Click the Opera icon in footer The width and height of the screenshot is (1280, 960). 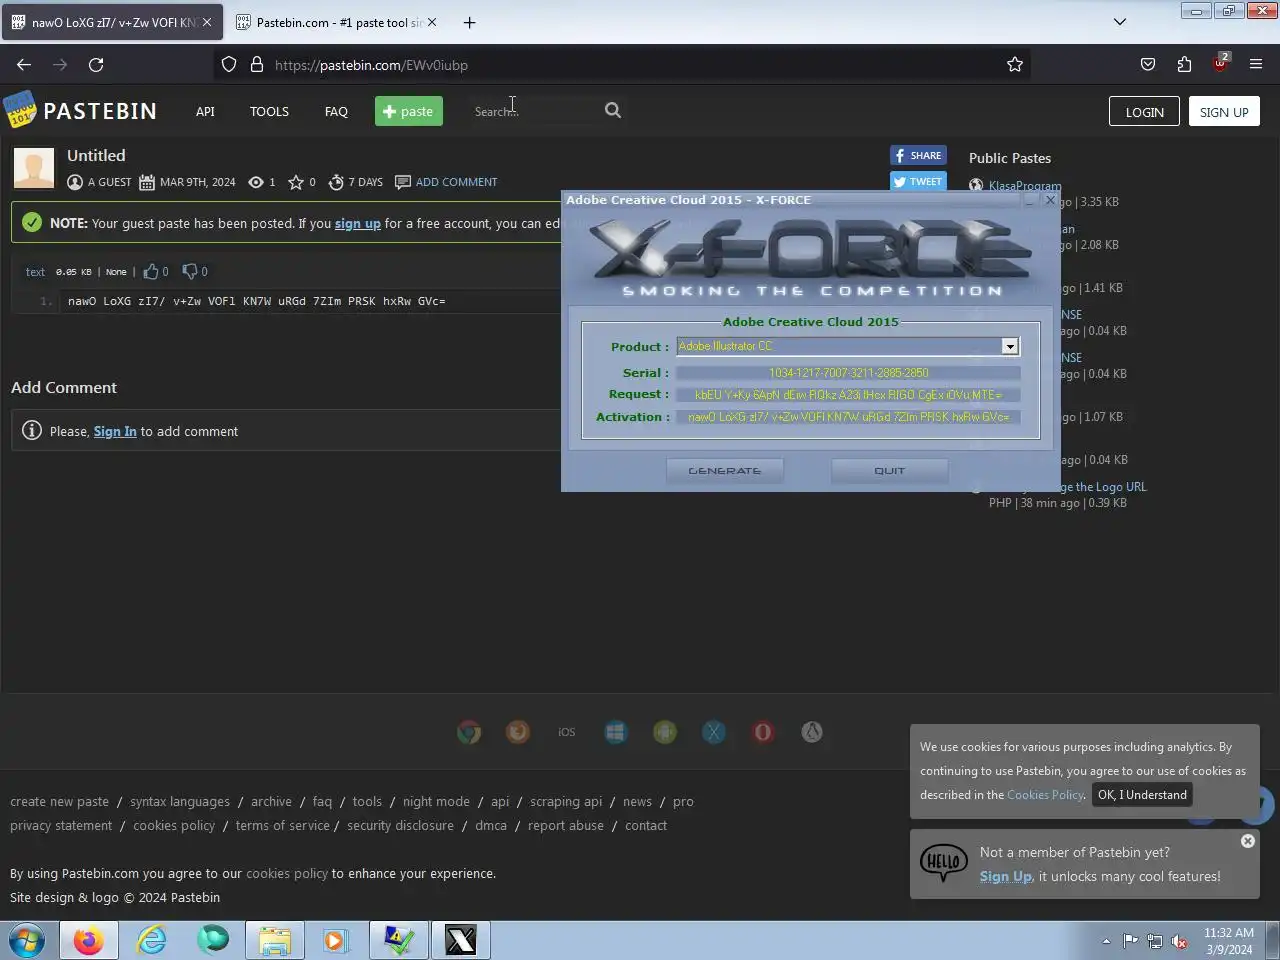tap(763, 732)
